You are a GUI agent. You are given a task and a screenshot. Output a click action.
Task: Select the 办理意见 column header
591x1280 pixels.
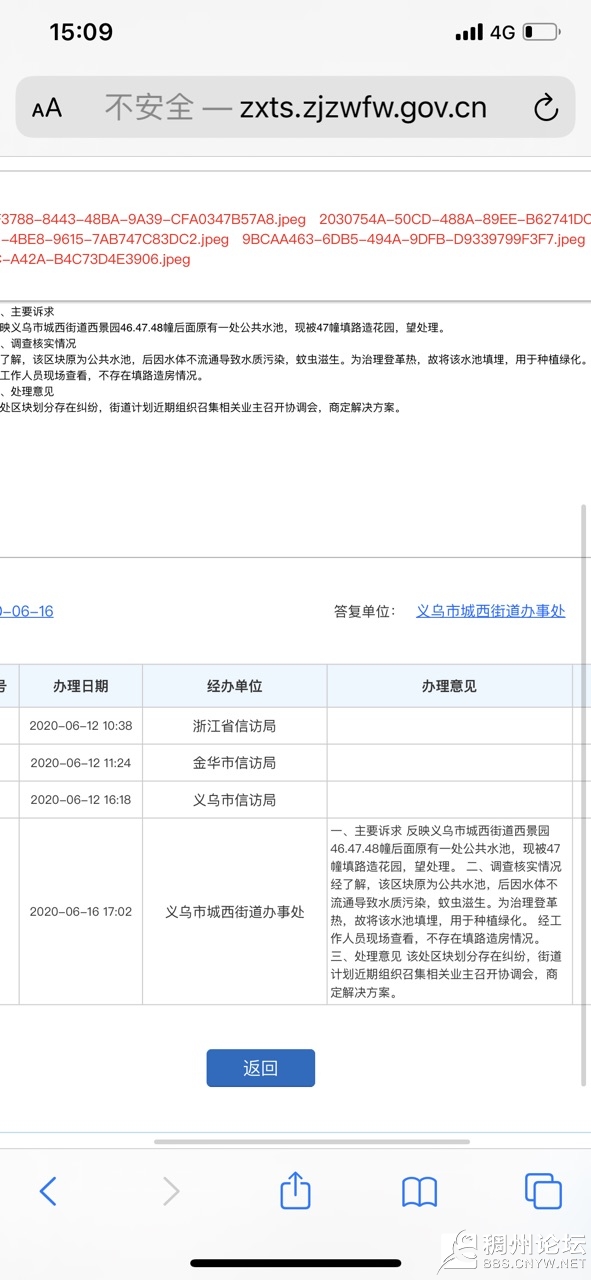coord(449,686)
